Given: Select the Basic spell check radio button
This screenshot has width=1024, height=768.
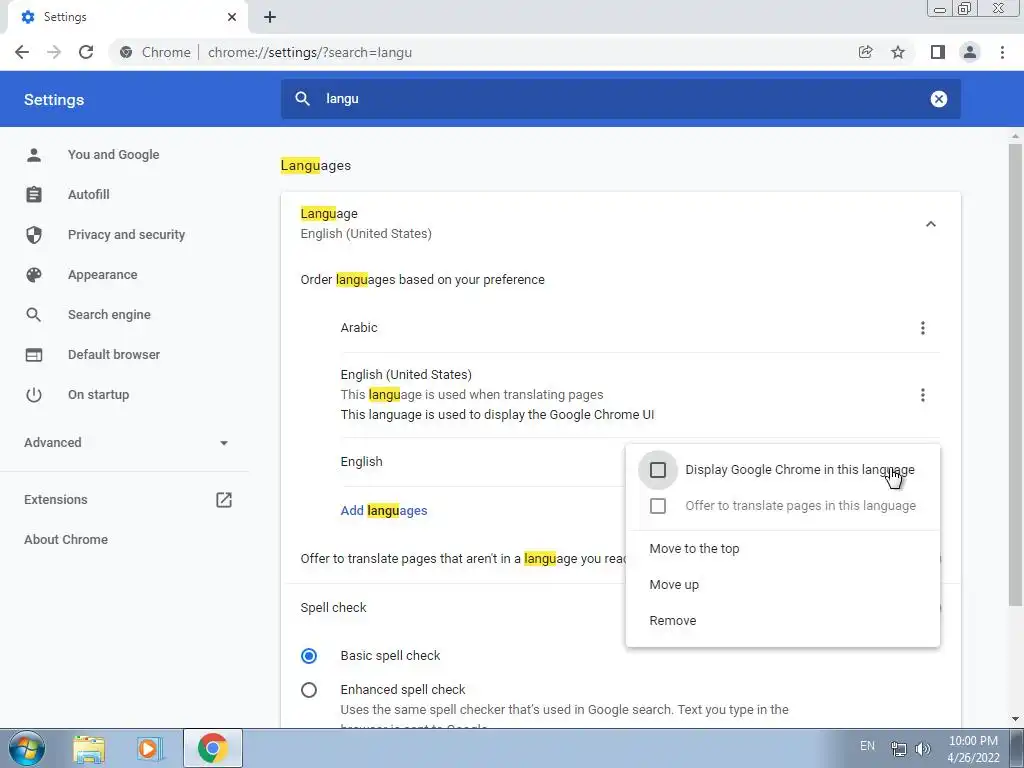Looking at the screenshot, I should point(309,656).
